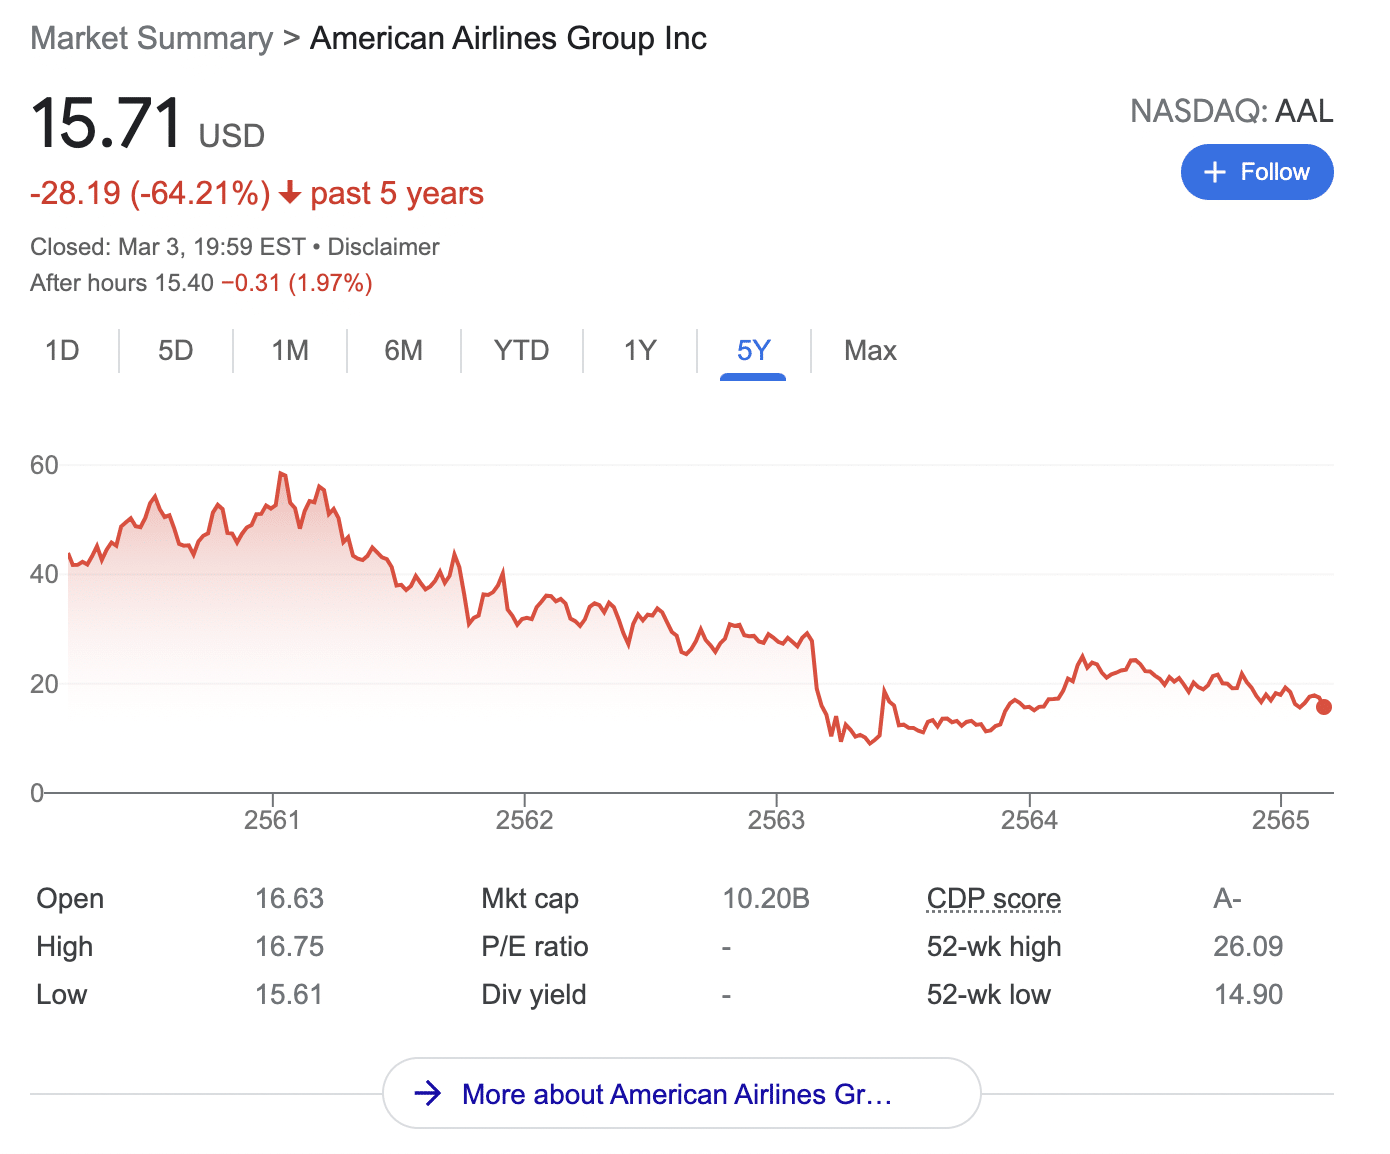Click the 2561 mark on chart axis
The width and height of the screenshot is (1390, 1154).
pos(272,820)
